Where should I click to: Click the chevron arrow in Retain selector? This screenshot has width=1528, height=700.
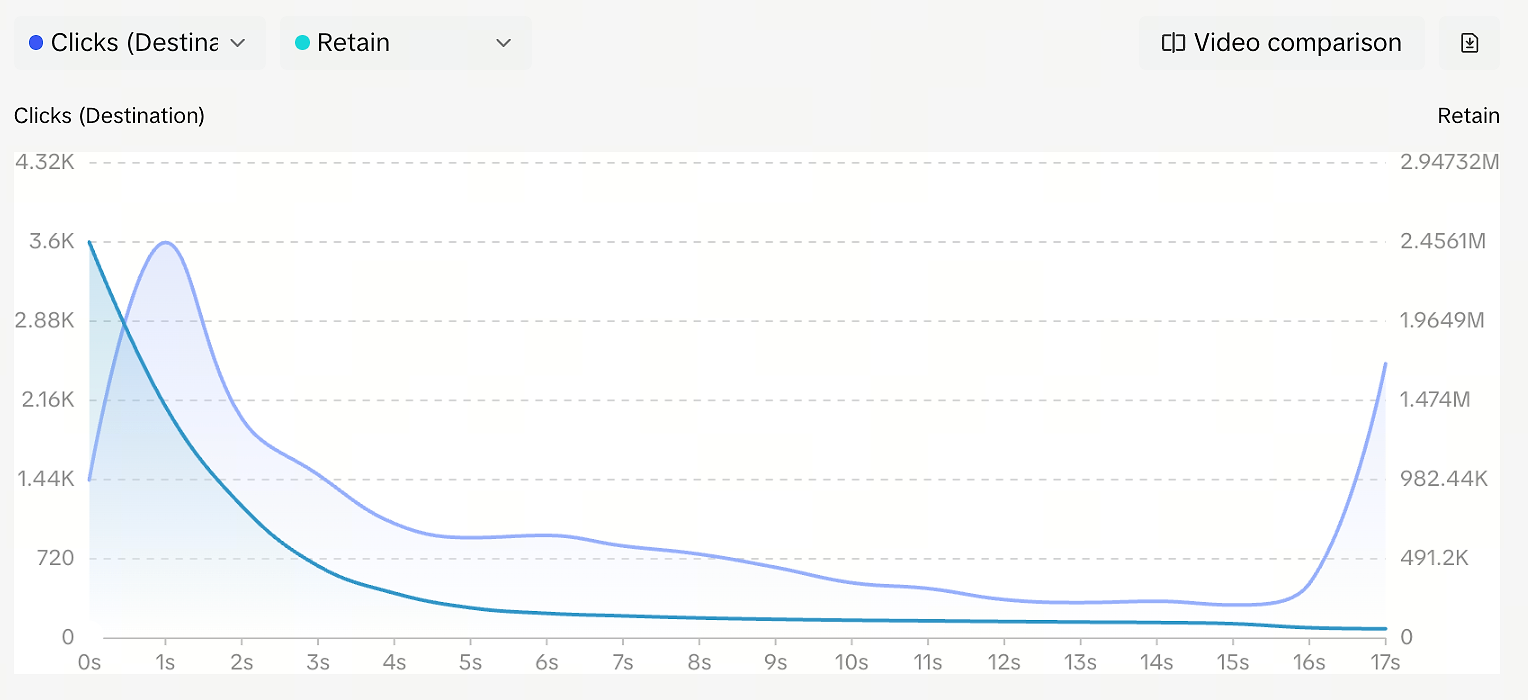(504, 43)
